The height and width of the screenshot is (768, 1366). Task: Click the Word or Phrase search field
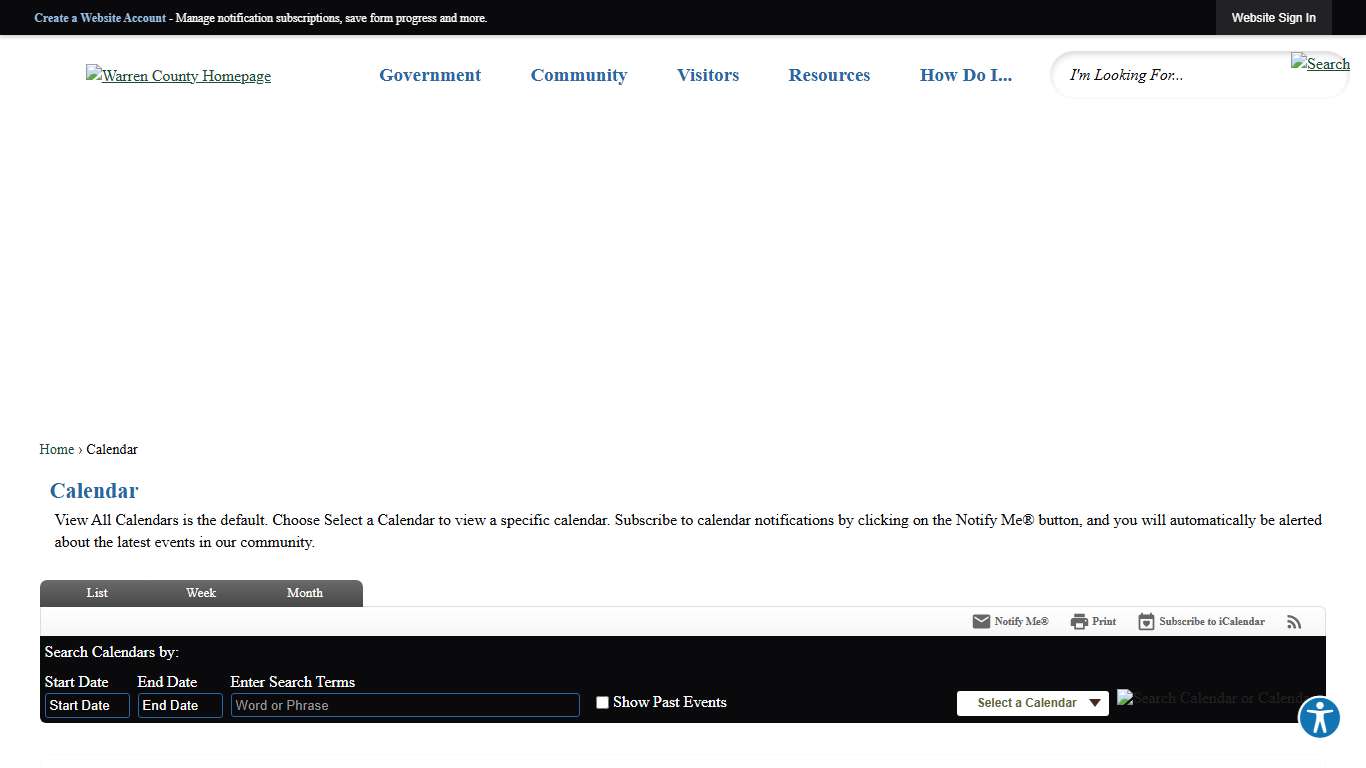tap(405, 706)
